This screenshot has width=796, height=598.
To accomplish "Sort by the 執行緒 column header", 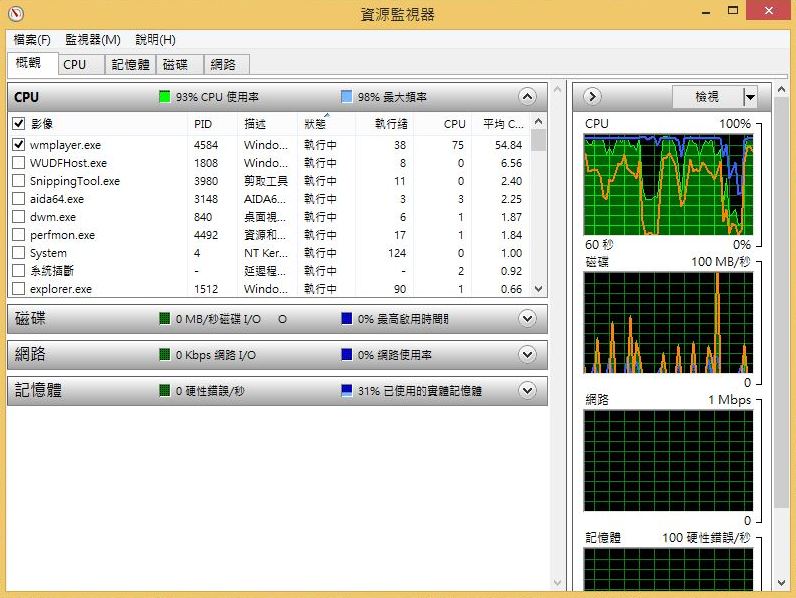I will (x=384, y=124).
